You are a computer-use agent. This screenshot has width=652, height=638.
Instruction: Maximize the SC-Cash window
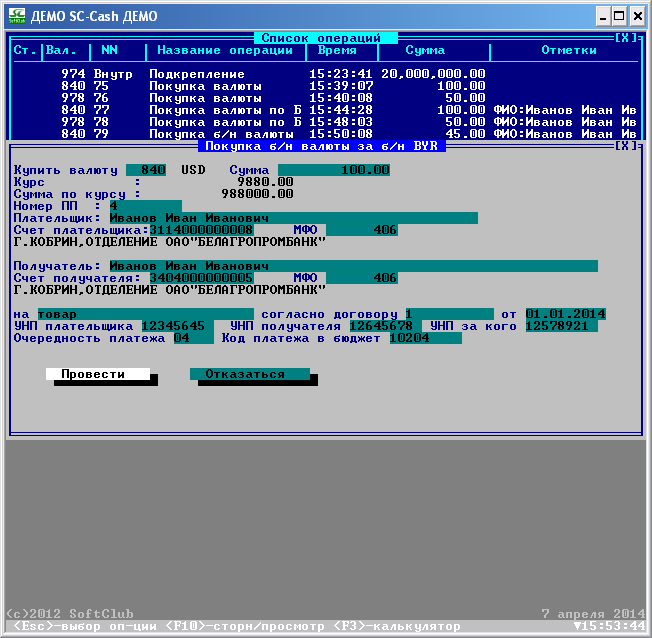pos(620,17)
